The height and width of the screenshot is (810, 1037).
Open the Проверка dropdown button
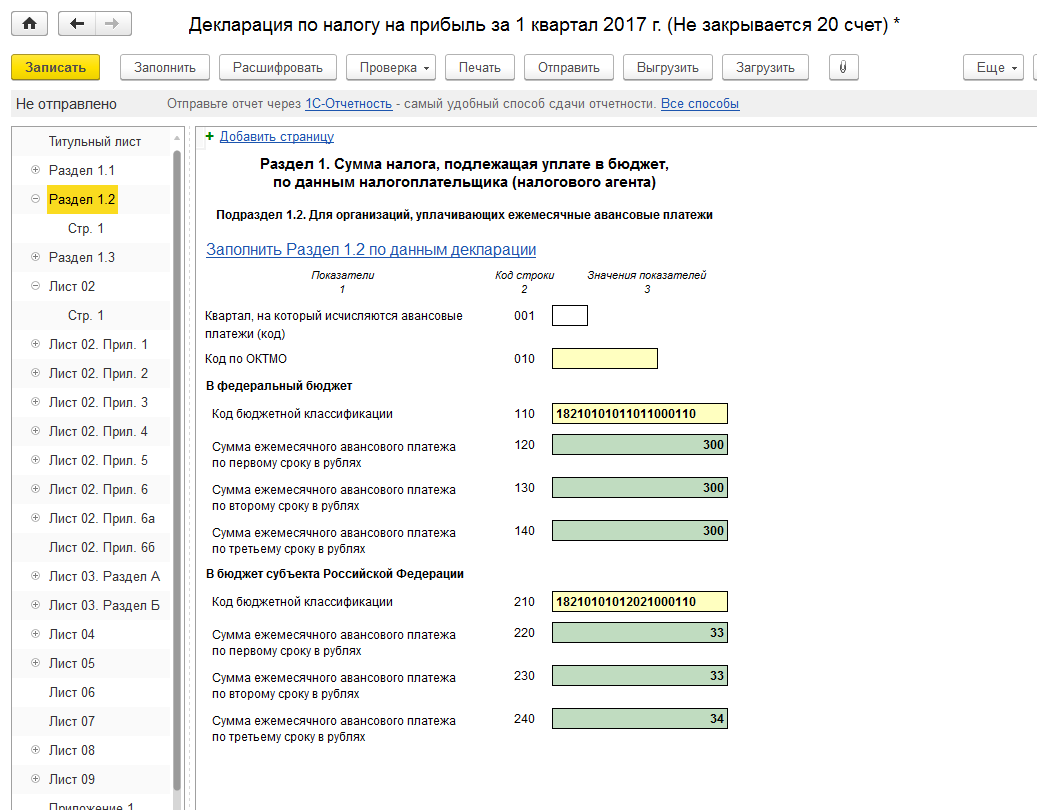point(390,67)
